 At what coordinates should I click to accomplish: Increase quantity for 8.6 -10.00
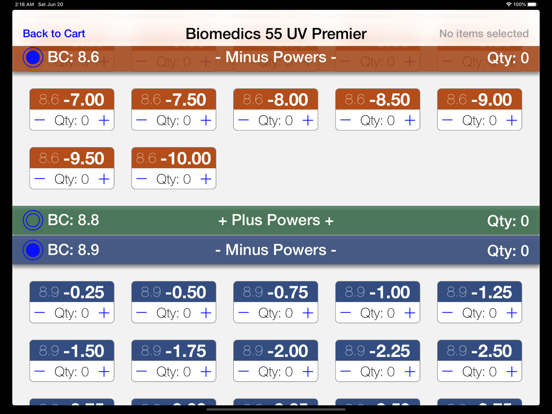(206, 179)
